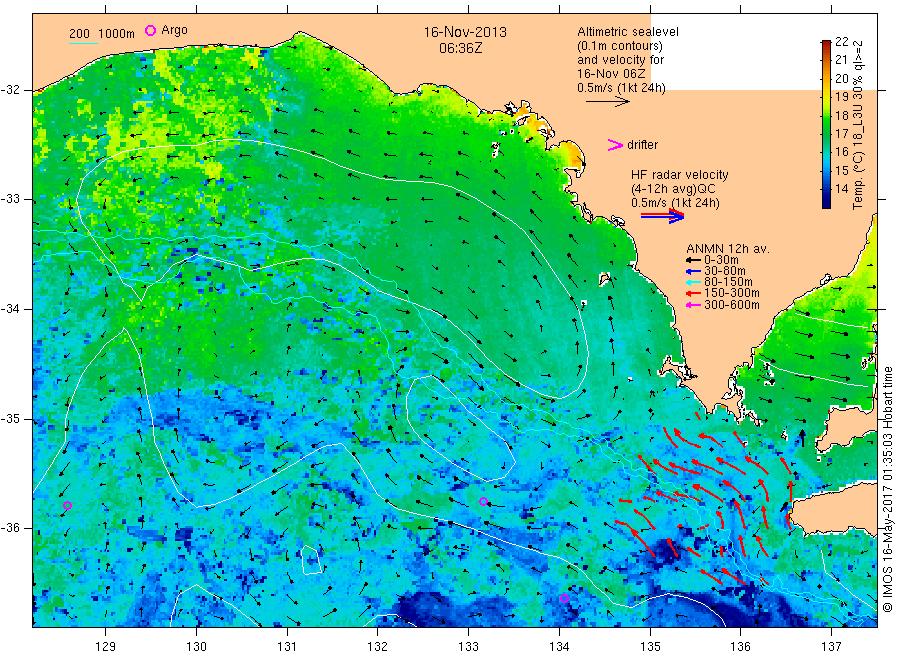Click the '300-600m' depth label

[732, 305]
